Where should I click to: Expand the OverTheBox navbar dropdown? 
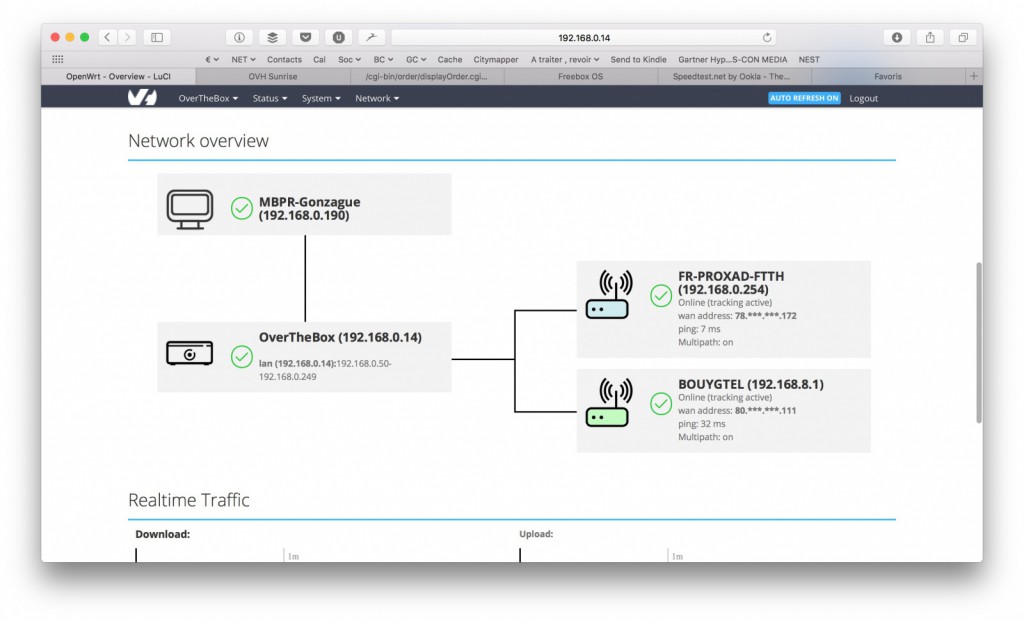208,98
